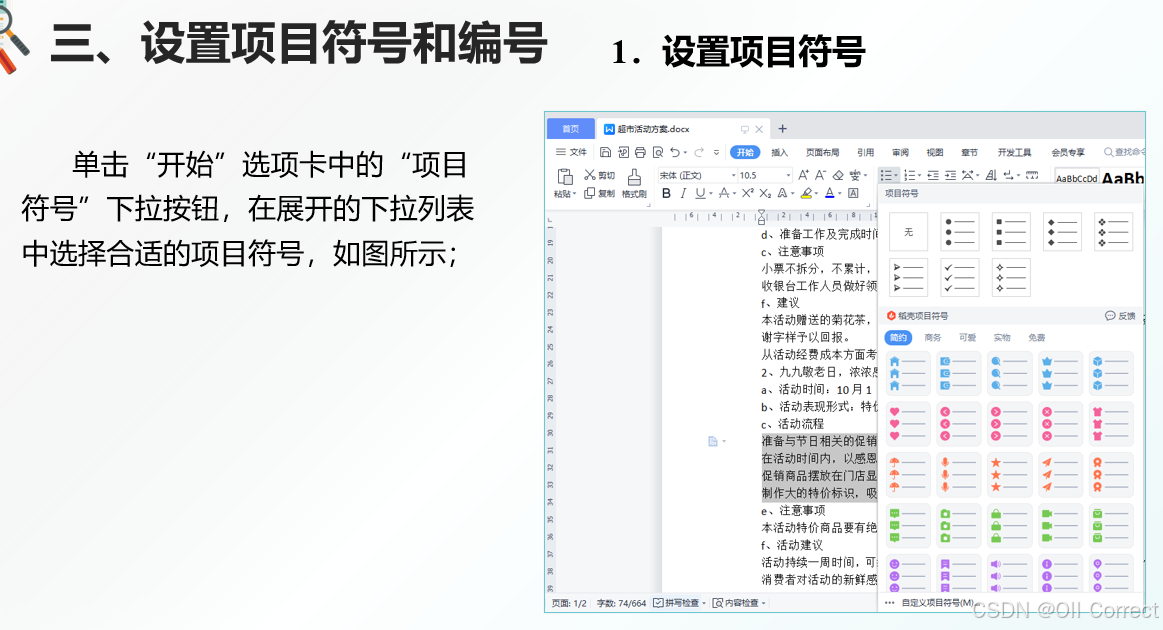This screenshot has height=630, width=1163.
Task: Click the text effects outlined A icon
Action: coord(783,193)
